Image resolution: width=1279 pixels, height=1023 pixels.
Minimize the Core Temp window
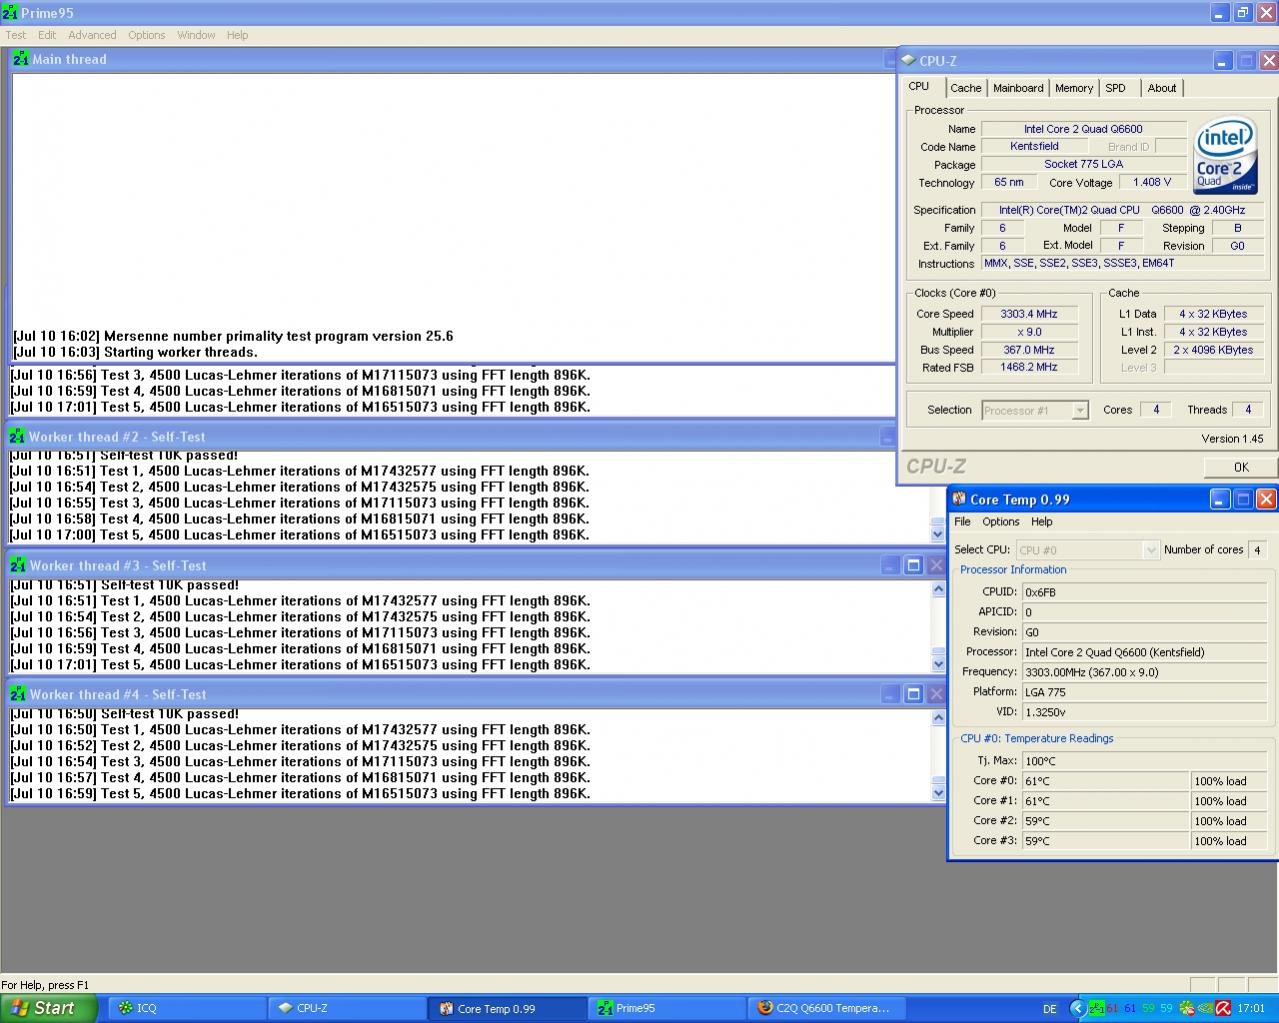click(x=1220, y=499)
